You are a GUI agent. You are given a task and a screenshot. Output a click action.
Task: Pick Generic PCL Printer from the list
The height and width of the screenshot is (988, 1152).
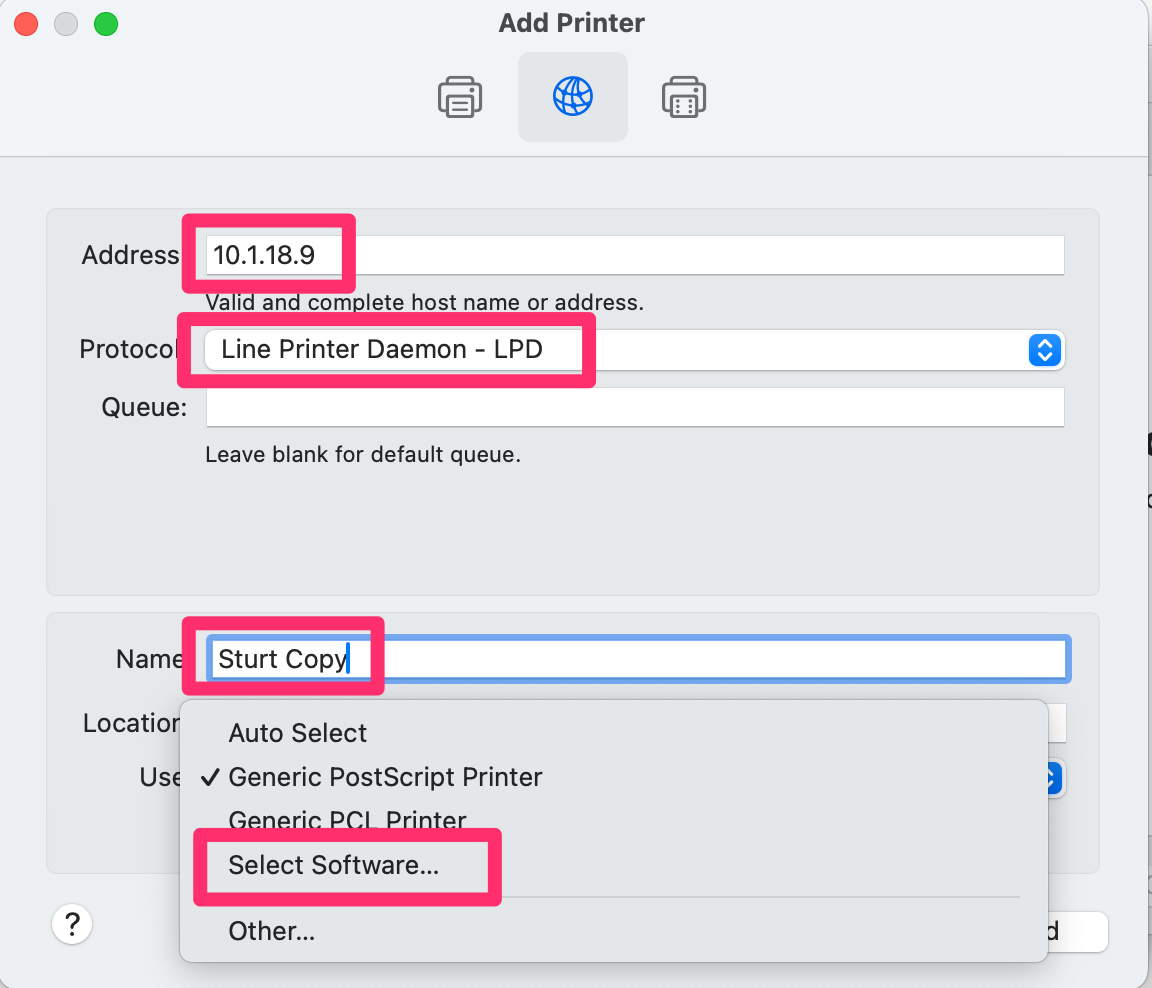pyautogui.click(x=347, y=821)
